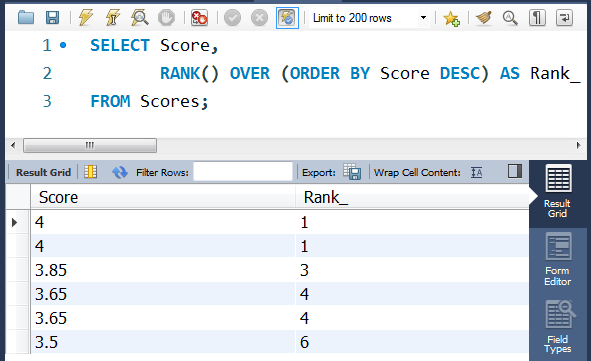Switch to the Form Editor side tab
The height and width of the screenshot is (361, 591).
558,259
